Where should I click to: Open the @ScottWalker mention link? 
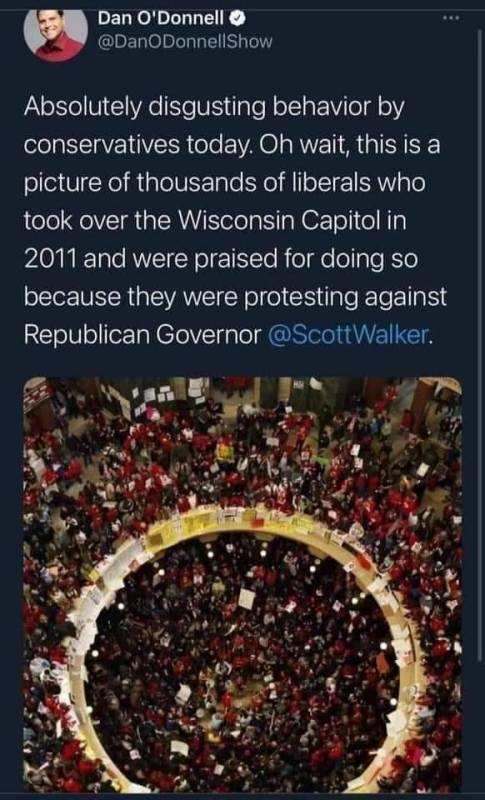349,334
